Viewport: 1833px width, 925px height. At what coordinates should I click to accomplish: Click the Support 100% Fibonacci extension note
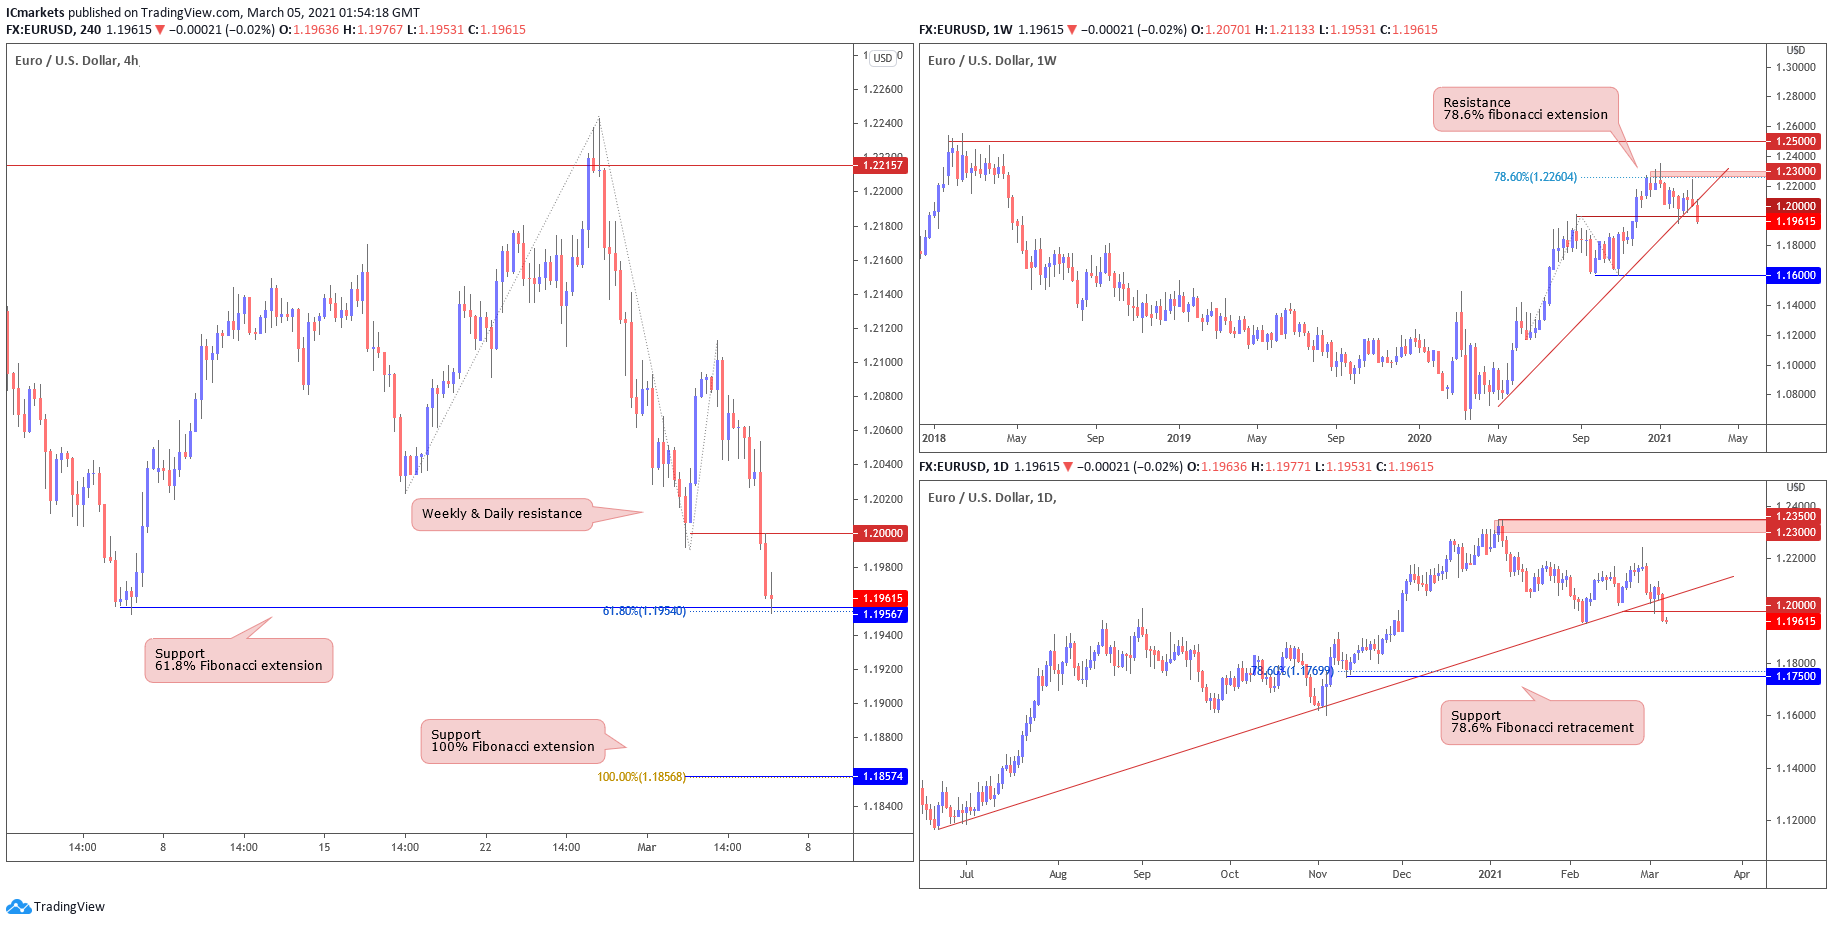(x=513, y=741)
